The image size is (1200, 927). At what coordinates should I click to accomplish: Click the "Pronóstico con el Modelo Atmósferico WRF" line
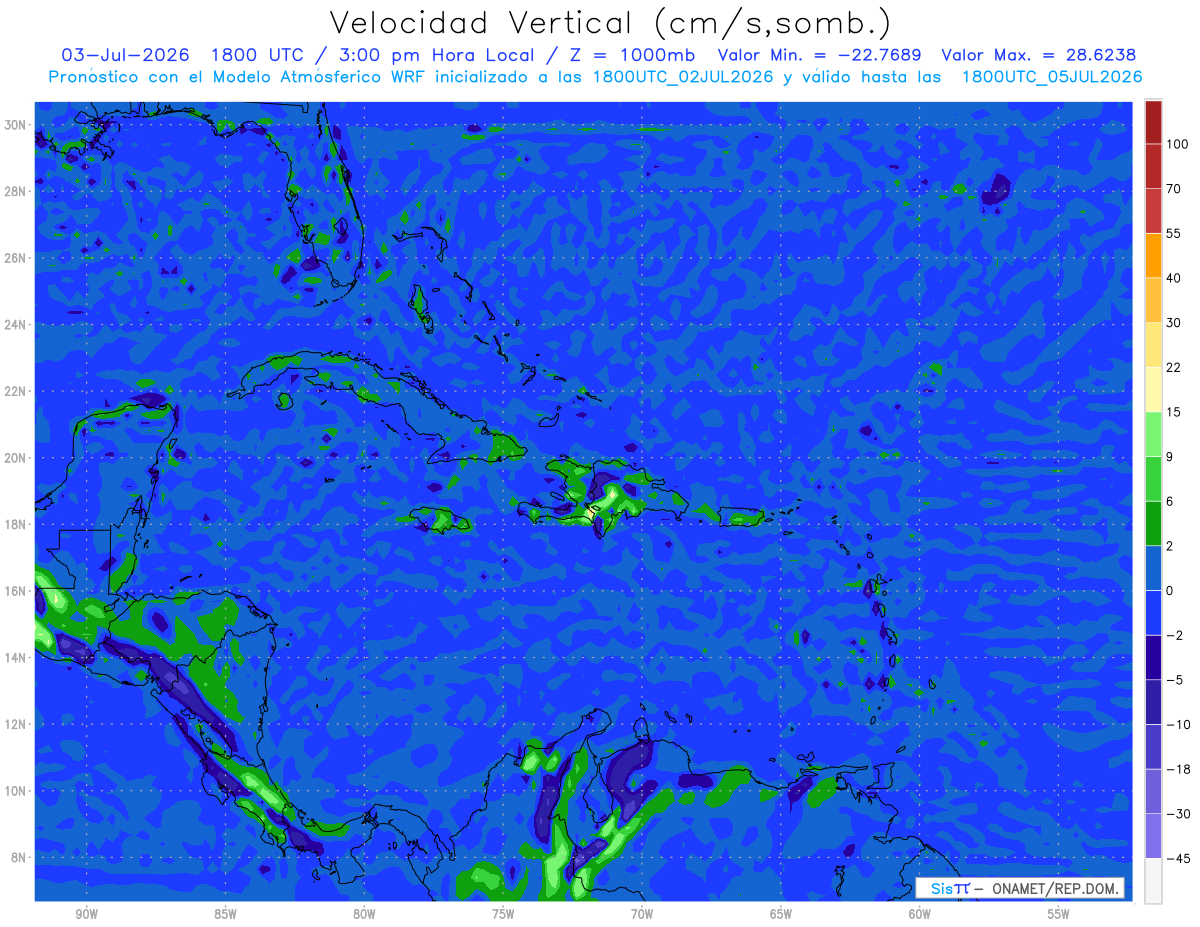(595, 77)
